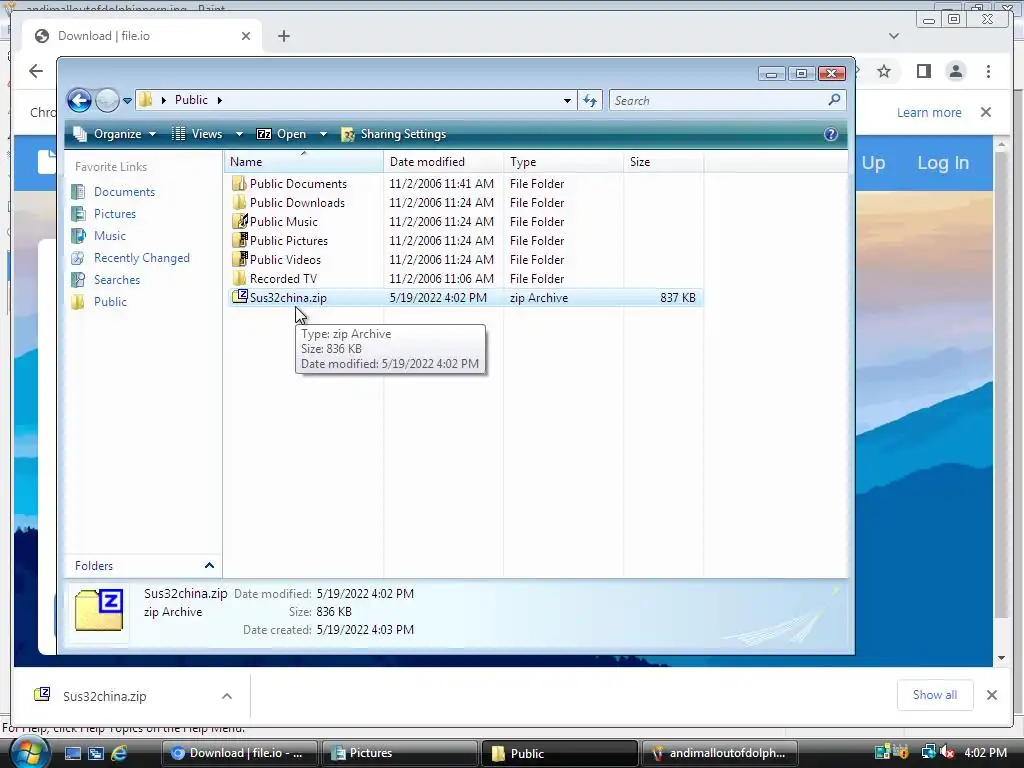Click the Chrome page scroll down arrow
This screenshot has height=768, width=1024.
(x=1002, y=658)
